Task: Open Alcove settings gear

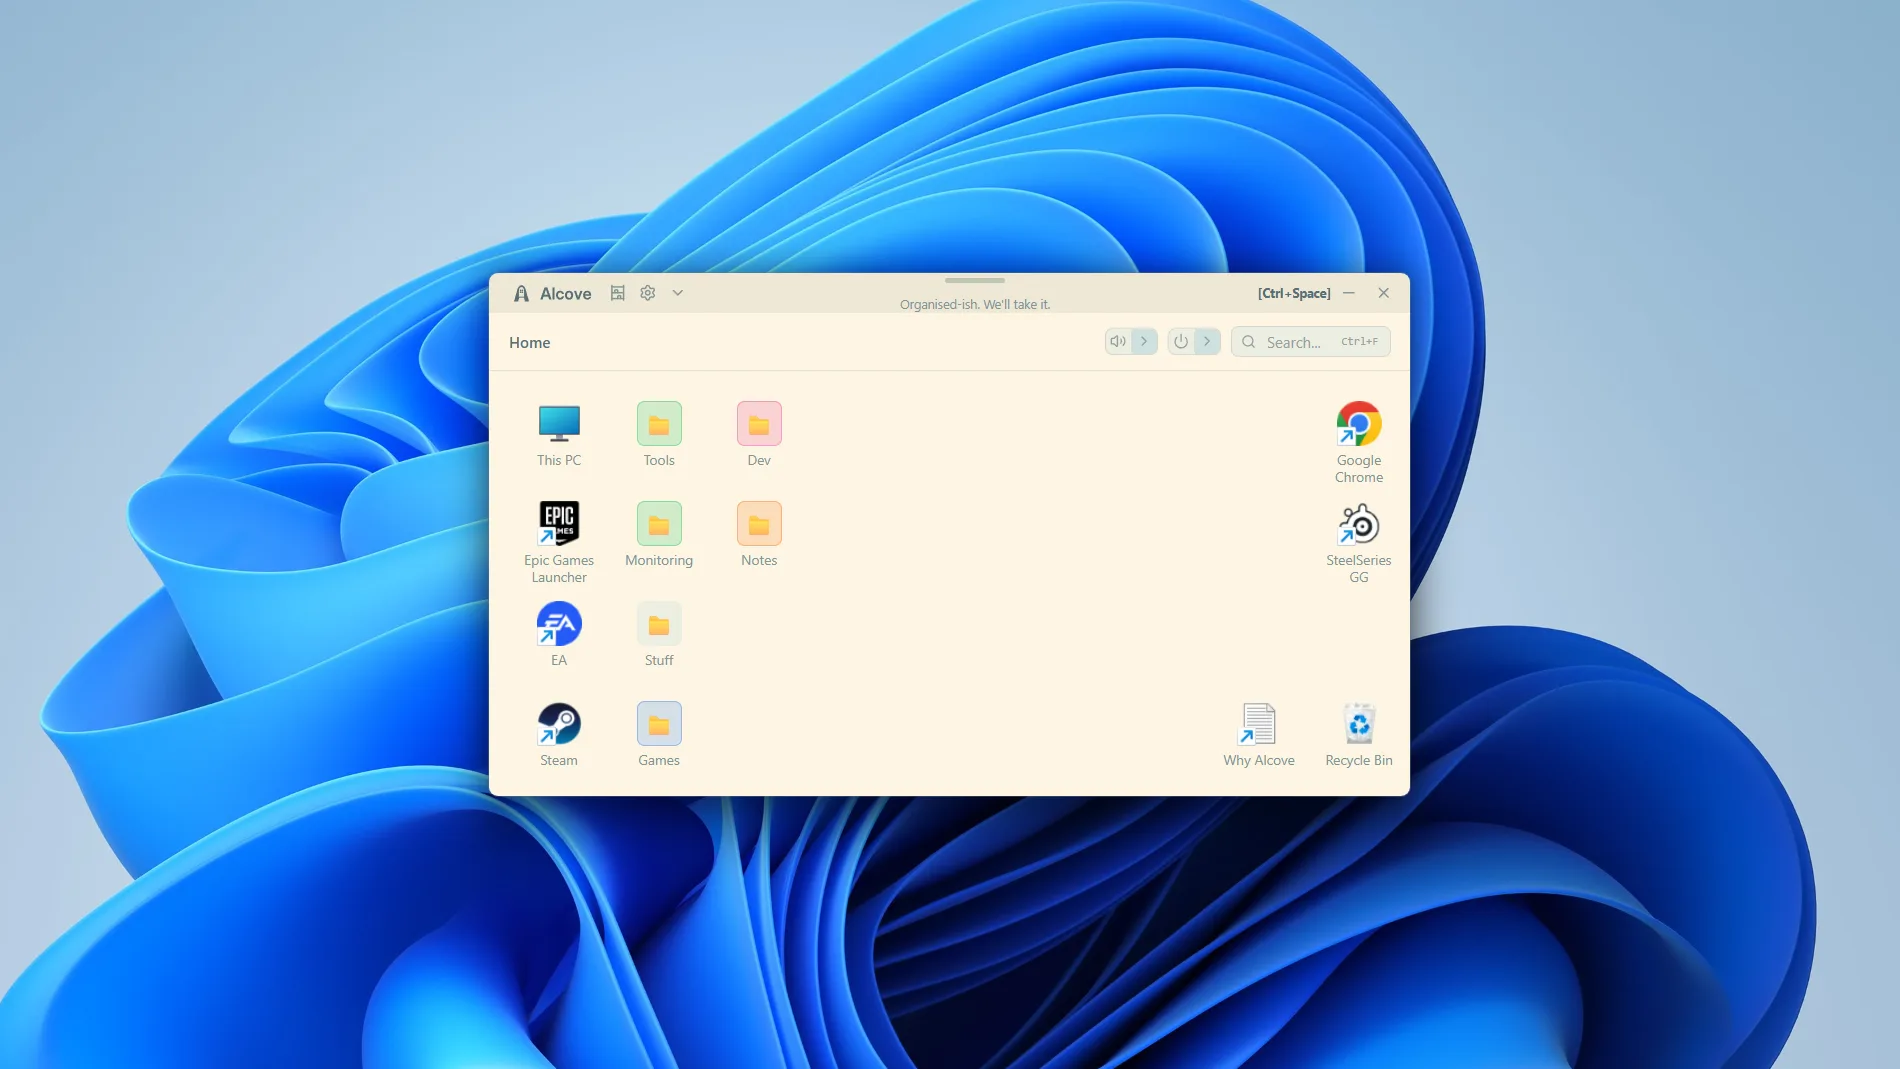Action: coord(648,293)
